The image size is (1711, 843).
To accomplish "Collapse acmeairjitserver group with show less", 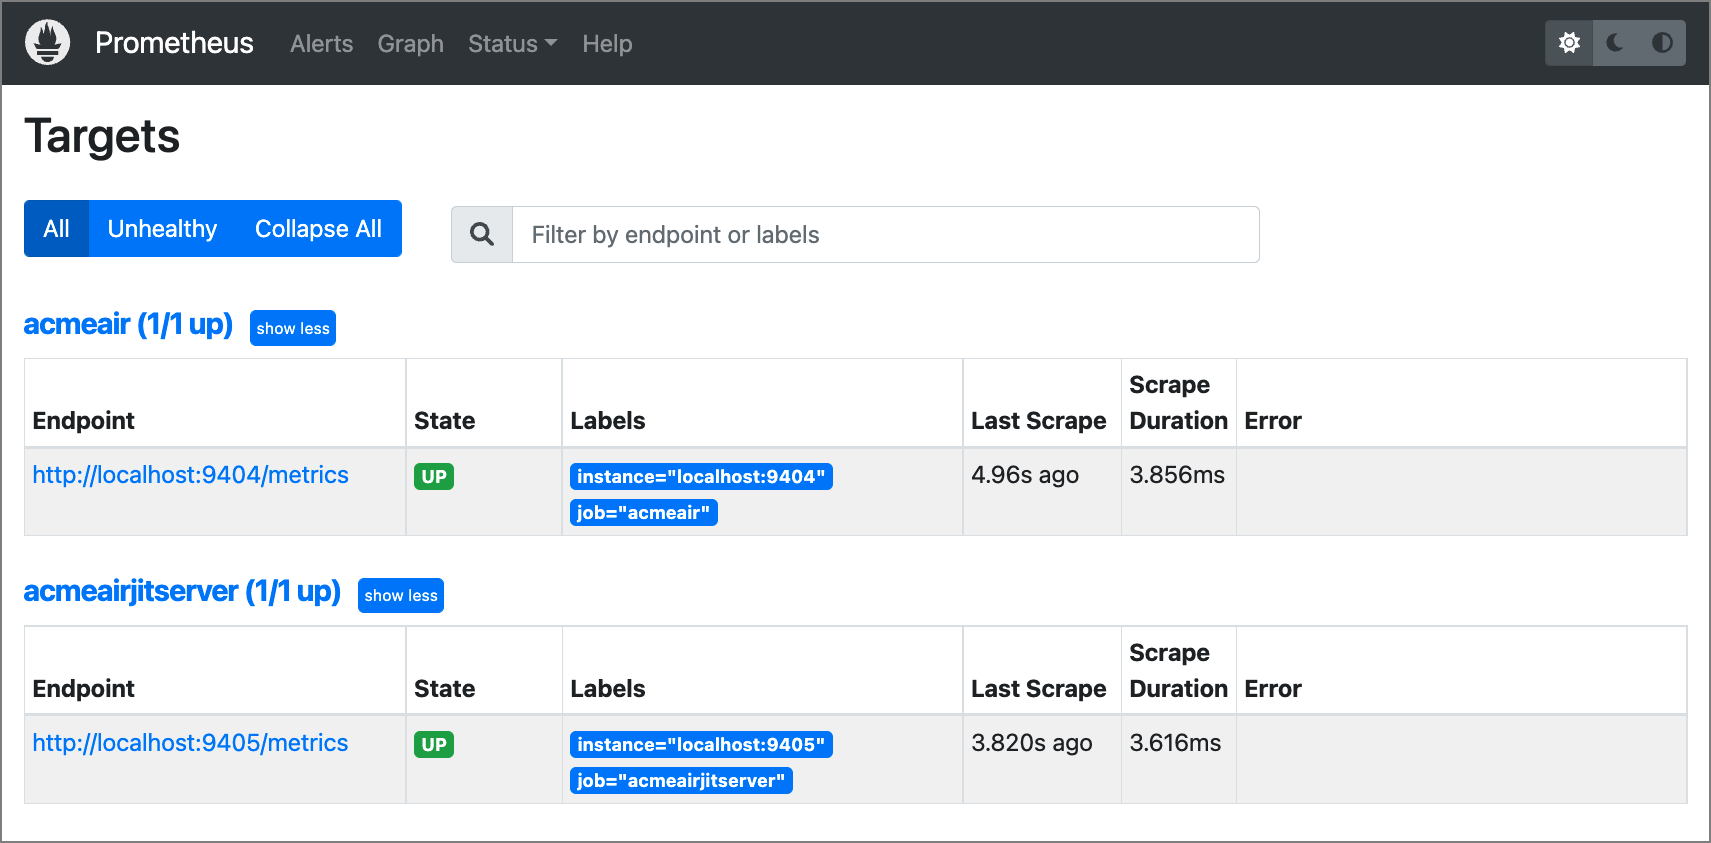I will (401, 596).
